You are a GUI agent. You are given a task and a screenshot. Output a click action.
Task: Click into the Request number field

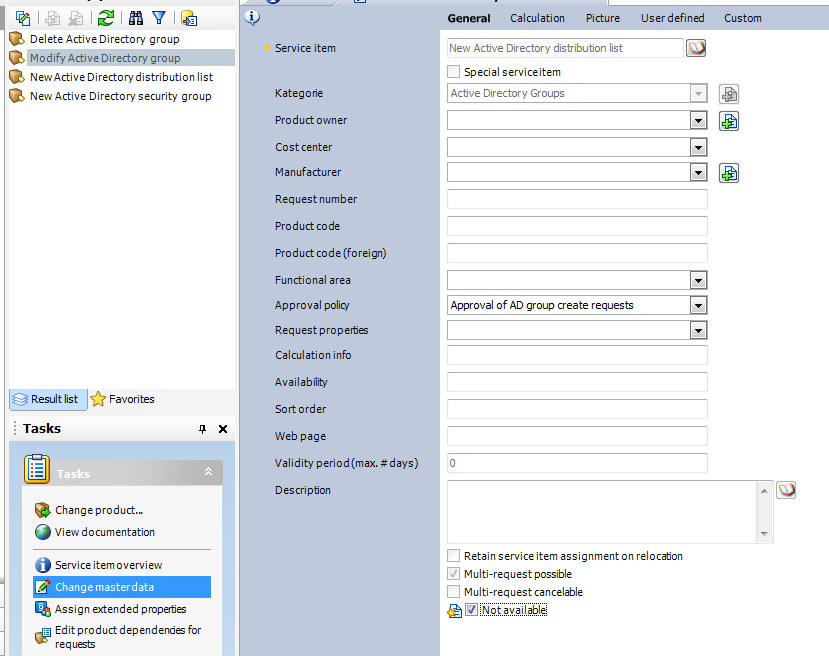pos(577,199)
